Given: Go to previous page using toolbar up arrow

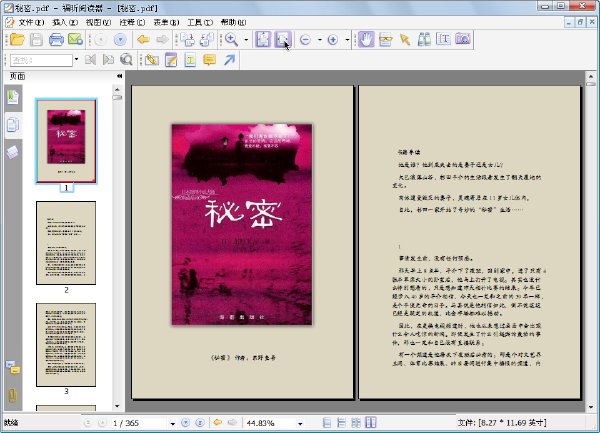Looking at the screenshot, I should (101, 39).
